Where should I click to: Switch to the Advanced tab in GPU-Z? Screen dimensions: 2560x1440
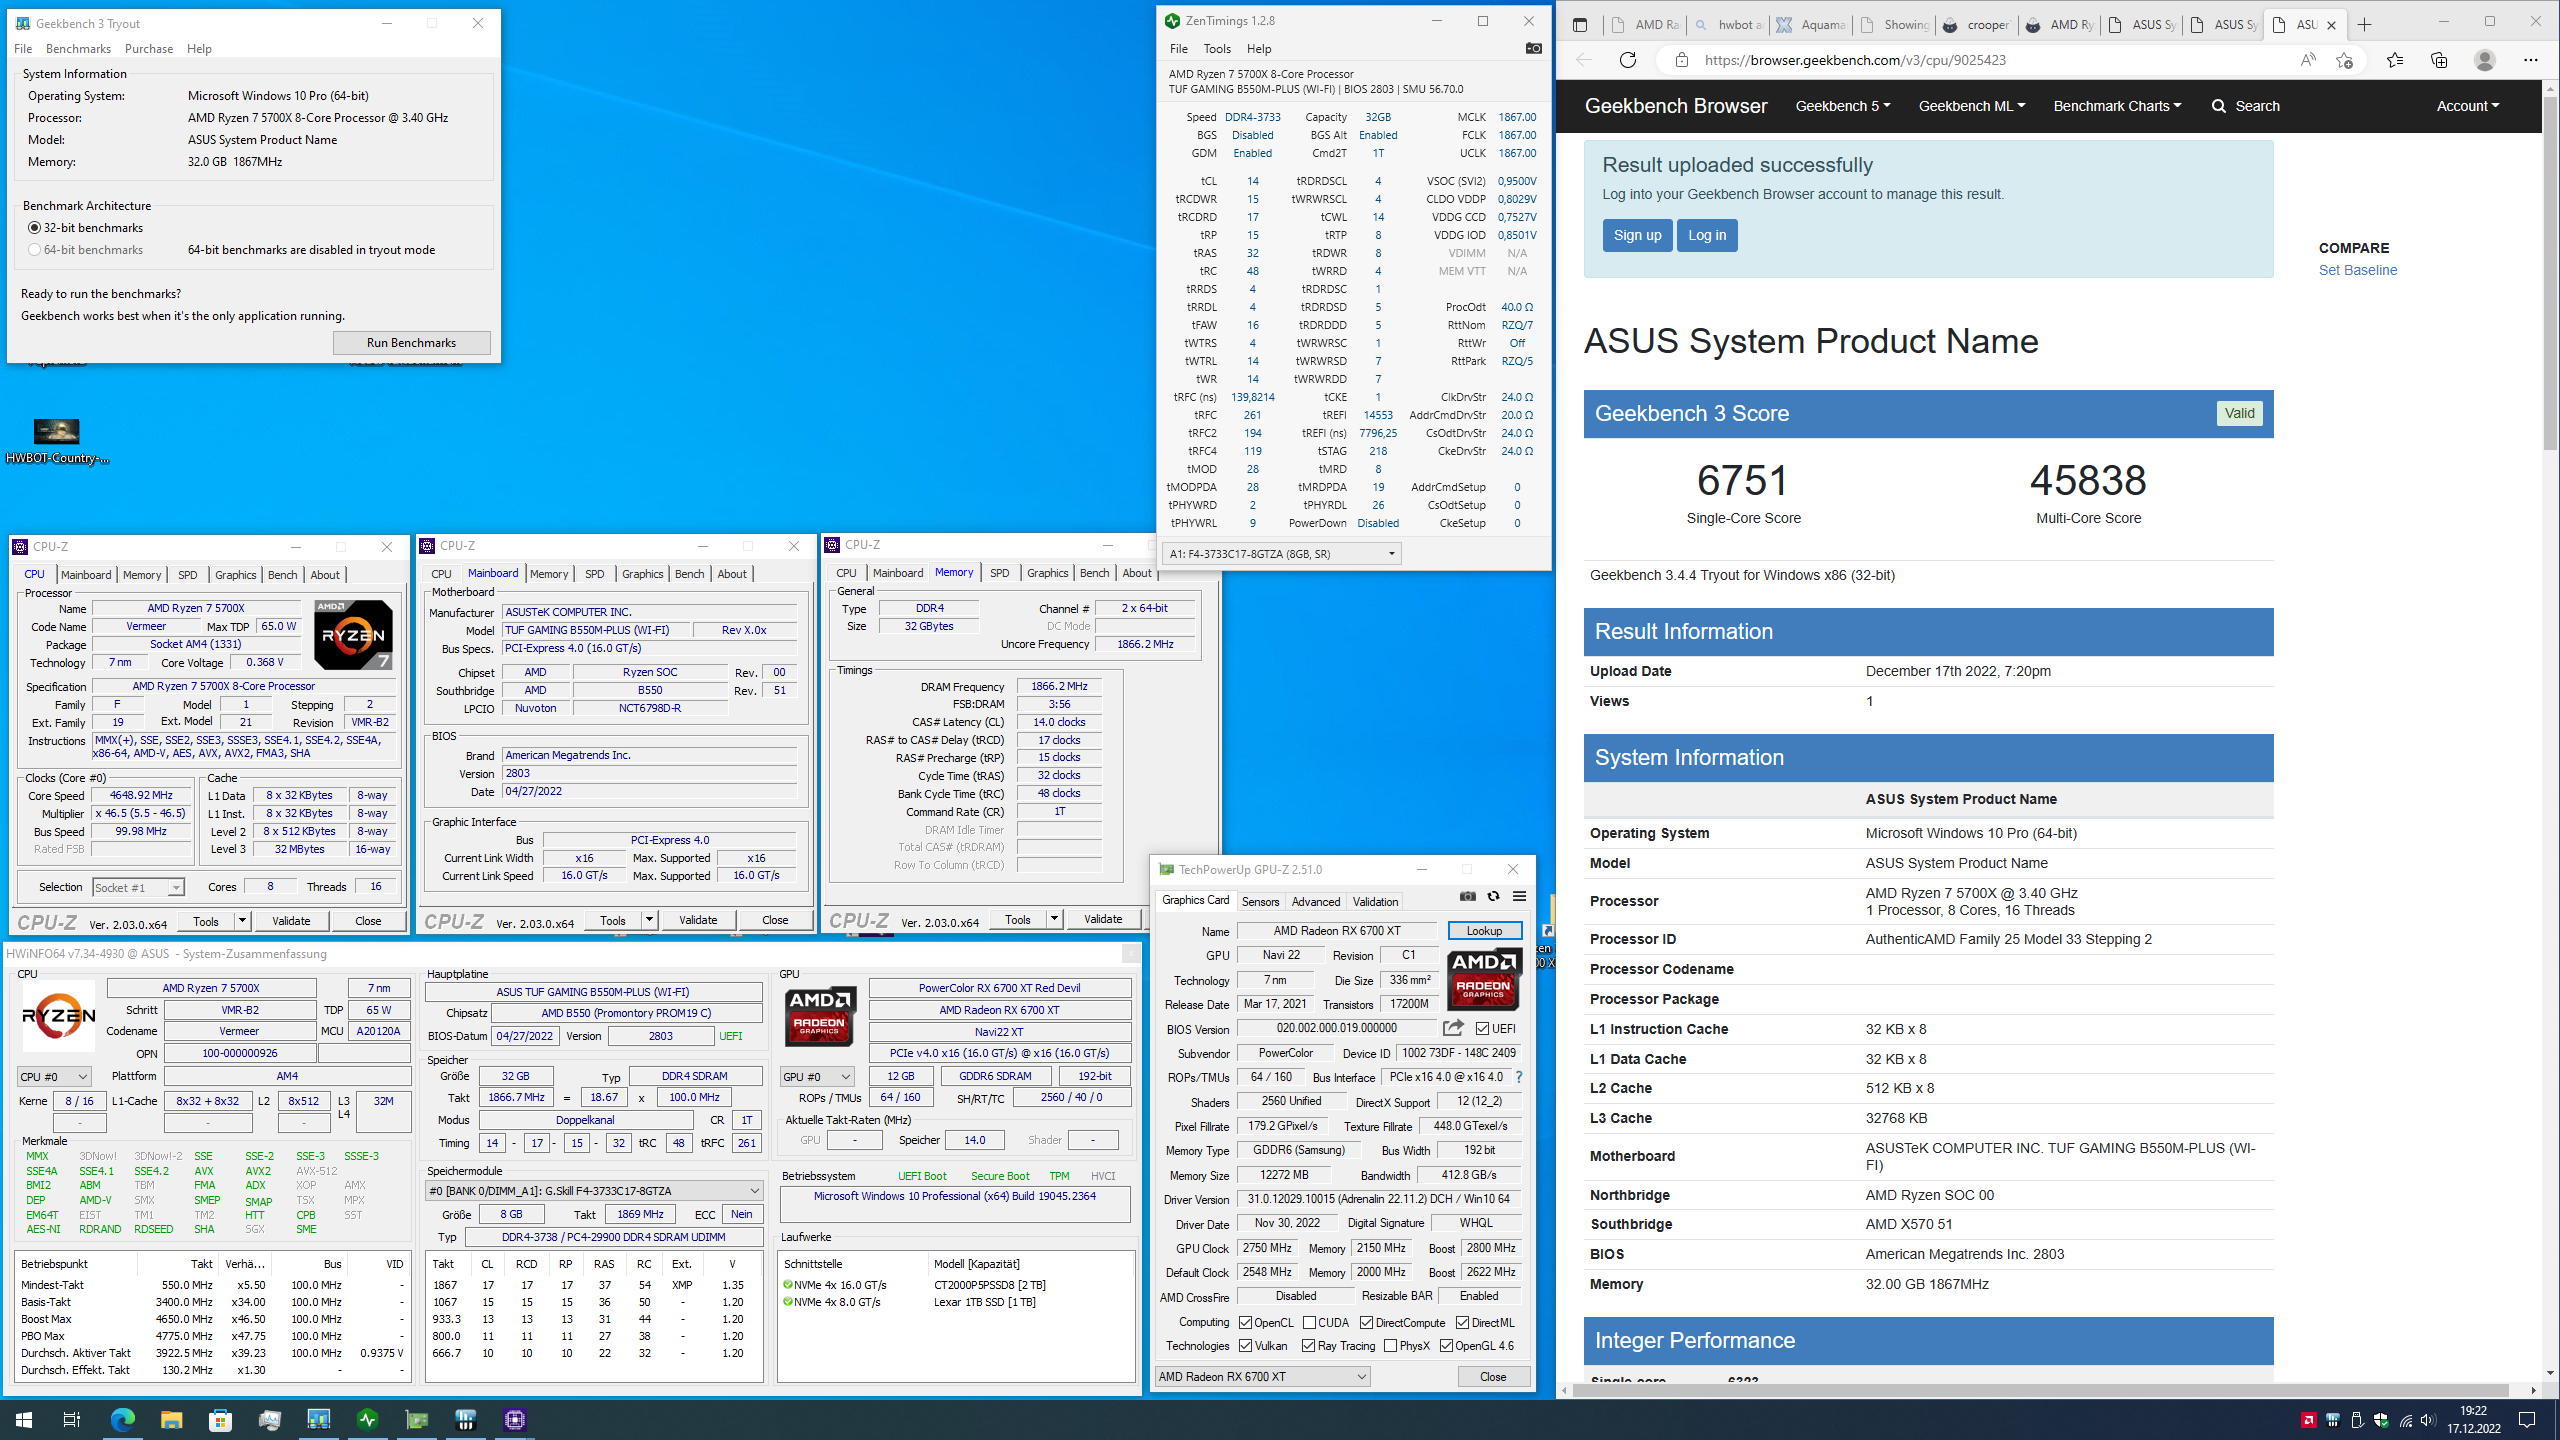coord(1316,901)
